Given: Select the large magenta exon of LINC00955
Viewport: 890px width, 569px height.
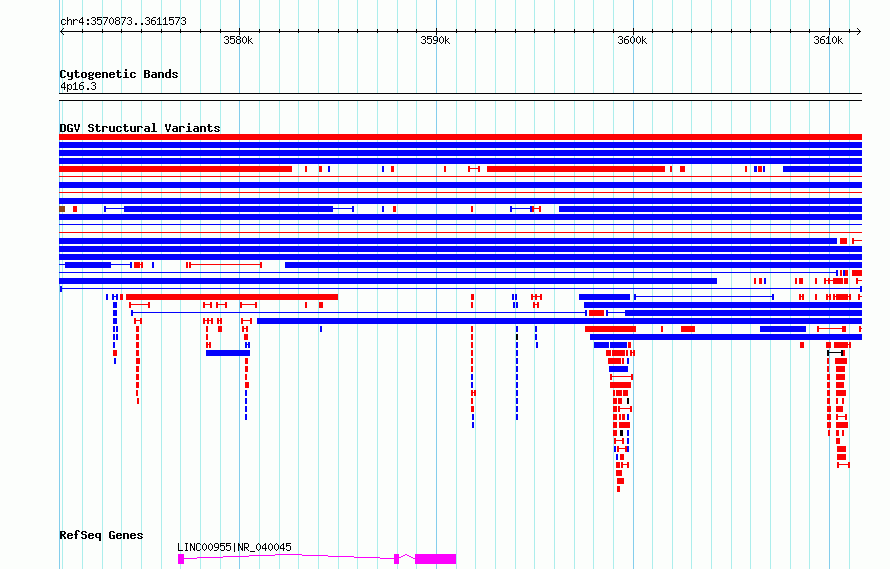Looking at the screenshot, I should point(435,559).
